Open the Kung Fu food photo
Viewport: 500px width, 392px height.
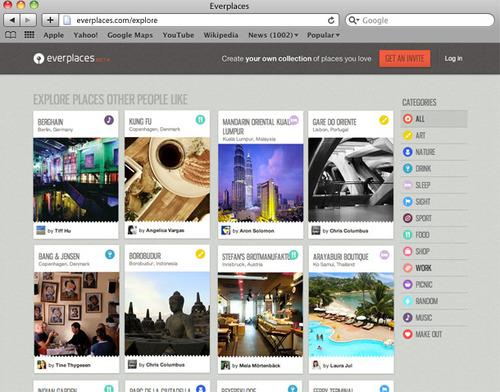(x=167, y=179)
